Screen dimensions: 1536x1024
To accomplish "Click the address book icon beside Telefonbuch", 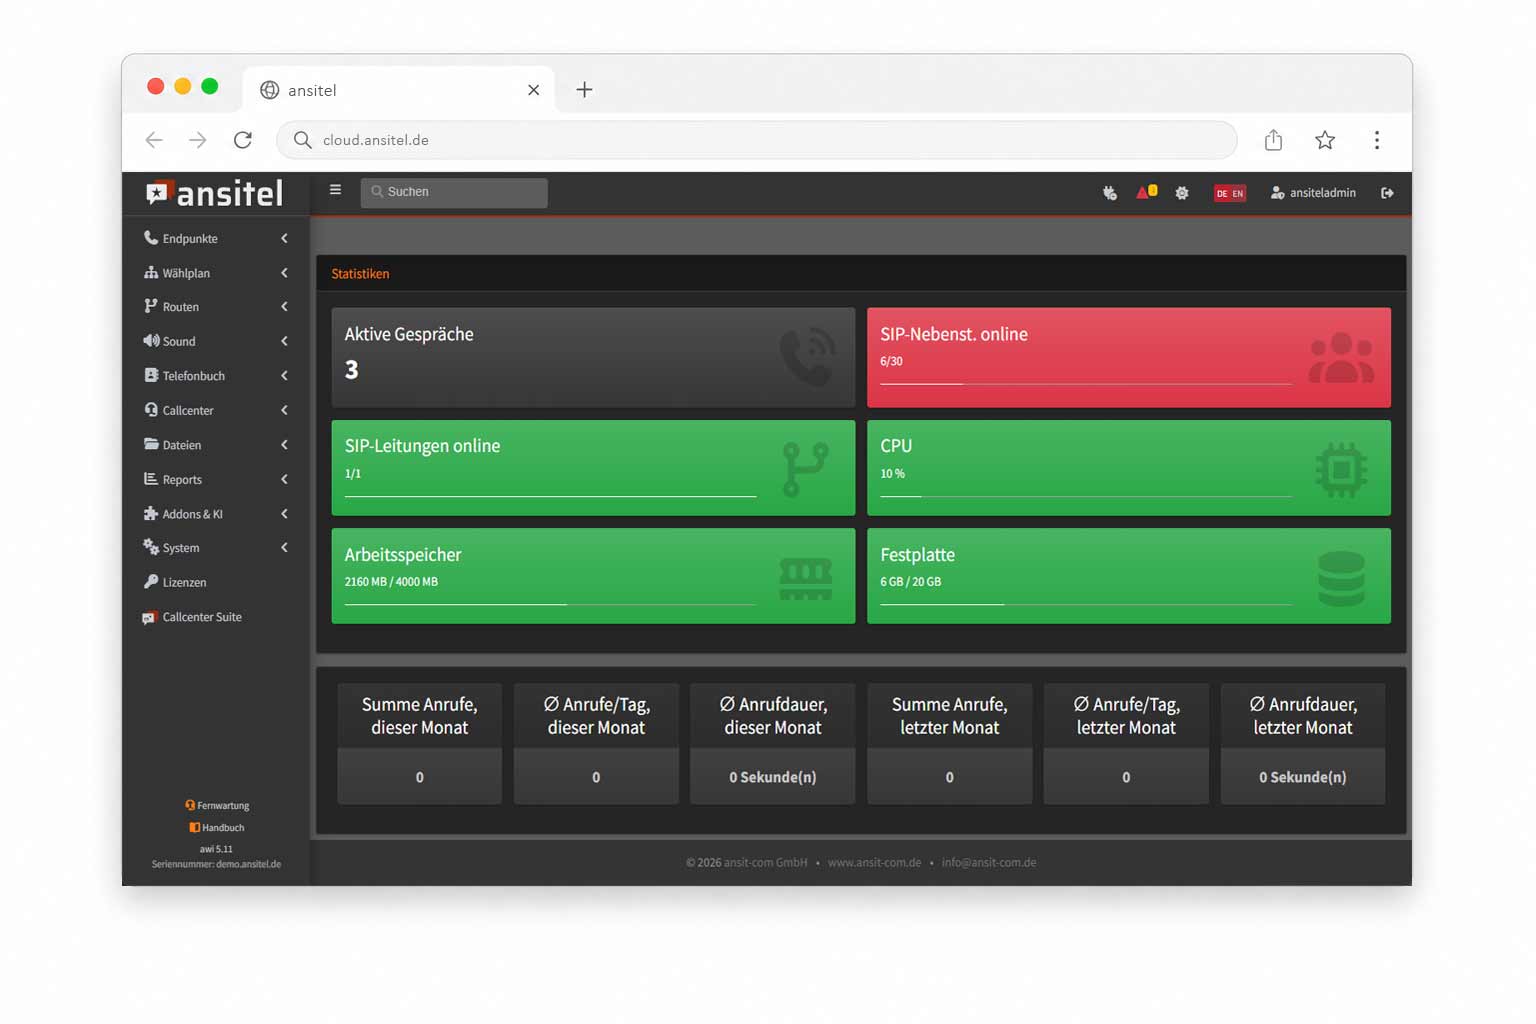I will [x=151, y=375].
